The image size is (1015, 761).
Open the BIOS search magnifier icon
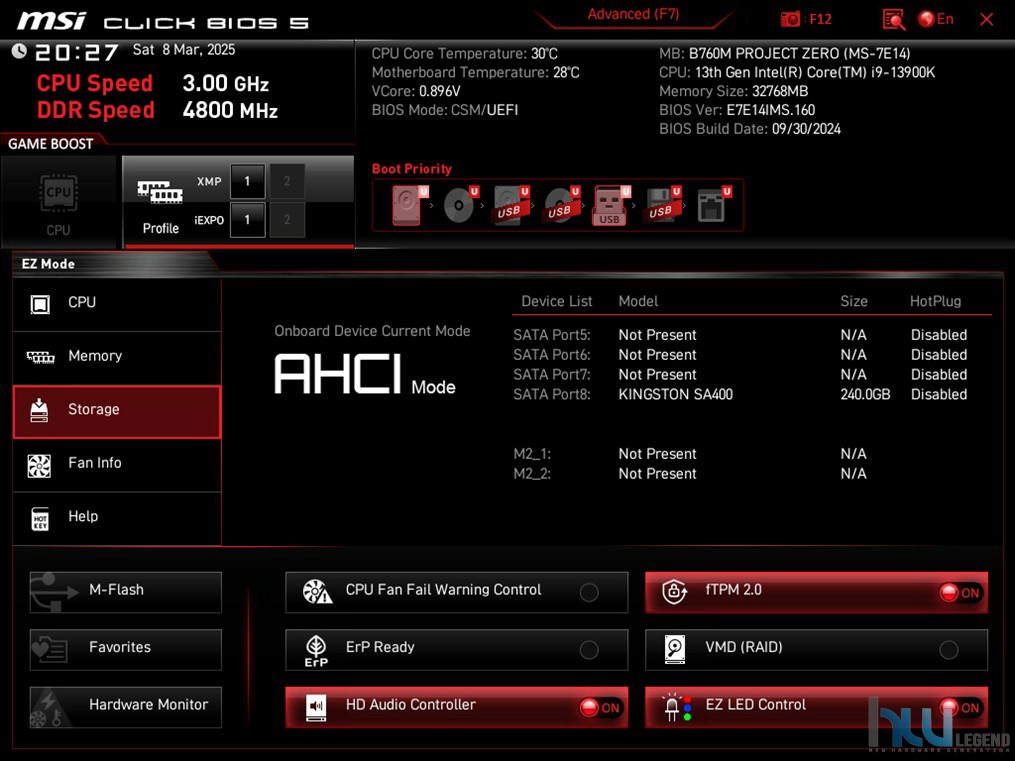(x=894, y=19)
